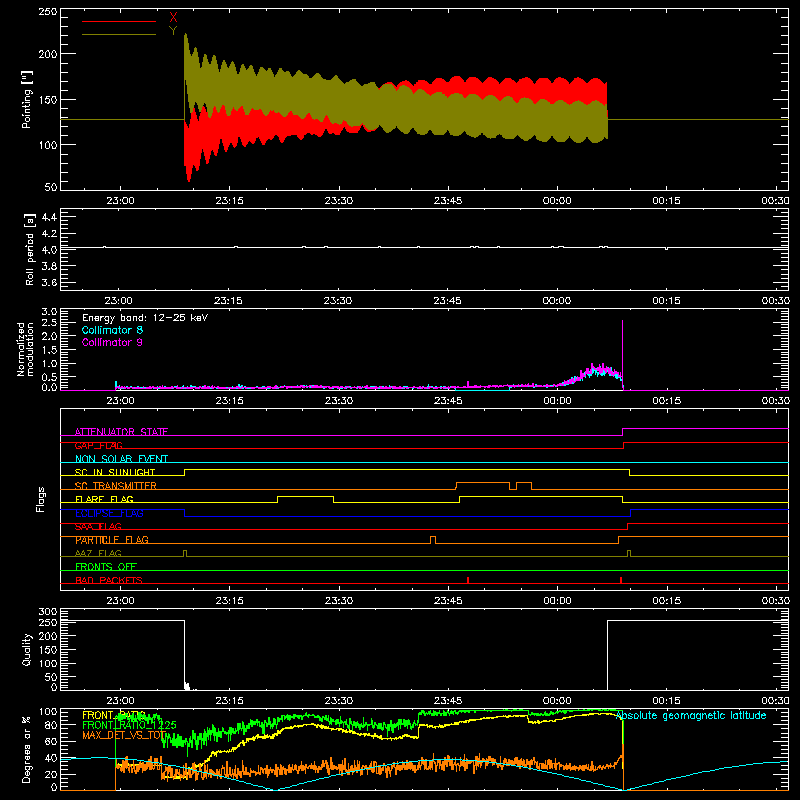Click the 'SC_TRANSMITTER' flag label
Image resolution: width=800 pixels, height=800 pixels.
point(115,486)
